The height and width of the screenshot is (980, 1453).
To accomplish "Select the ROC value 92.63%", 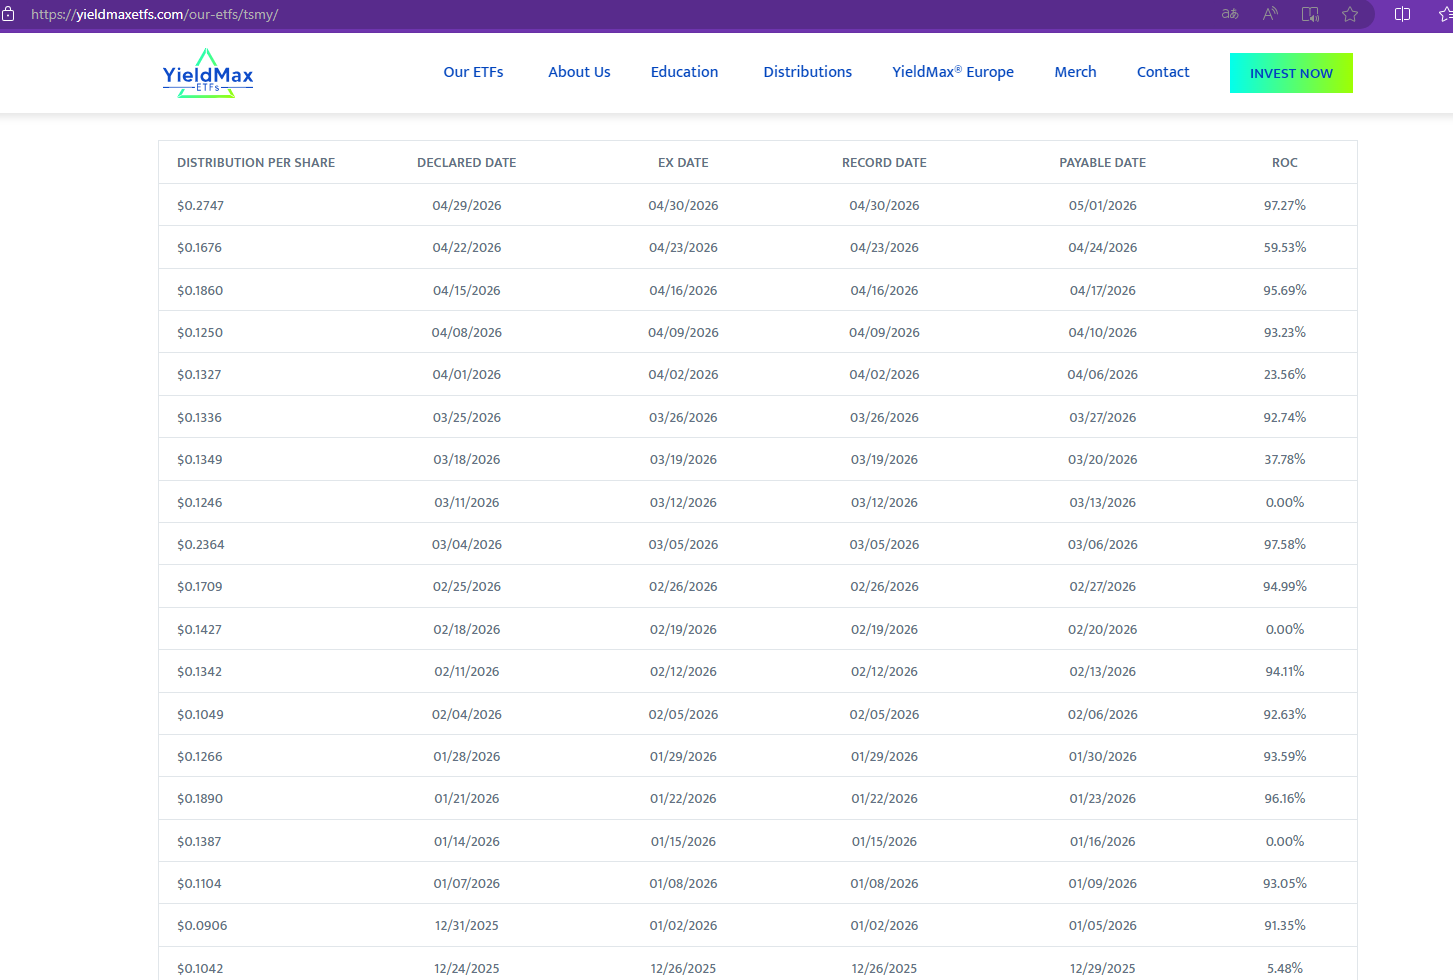I will click(x=1285, y=715).
